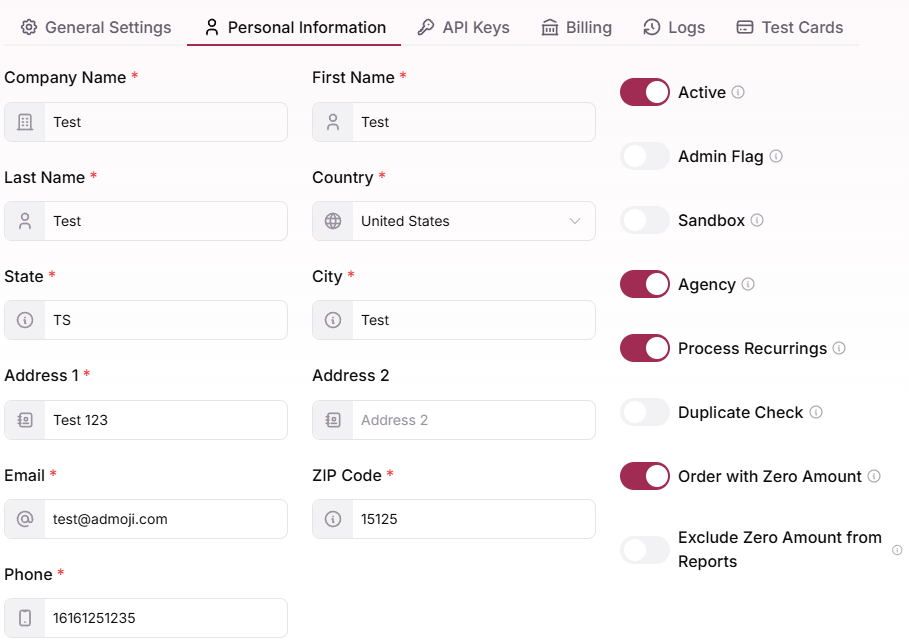Click the info icon next to Agency
909x642 pixels.
[748, 284]
